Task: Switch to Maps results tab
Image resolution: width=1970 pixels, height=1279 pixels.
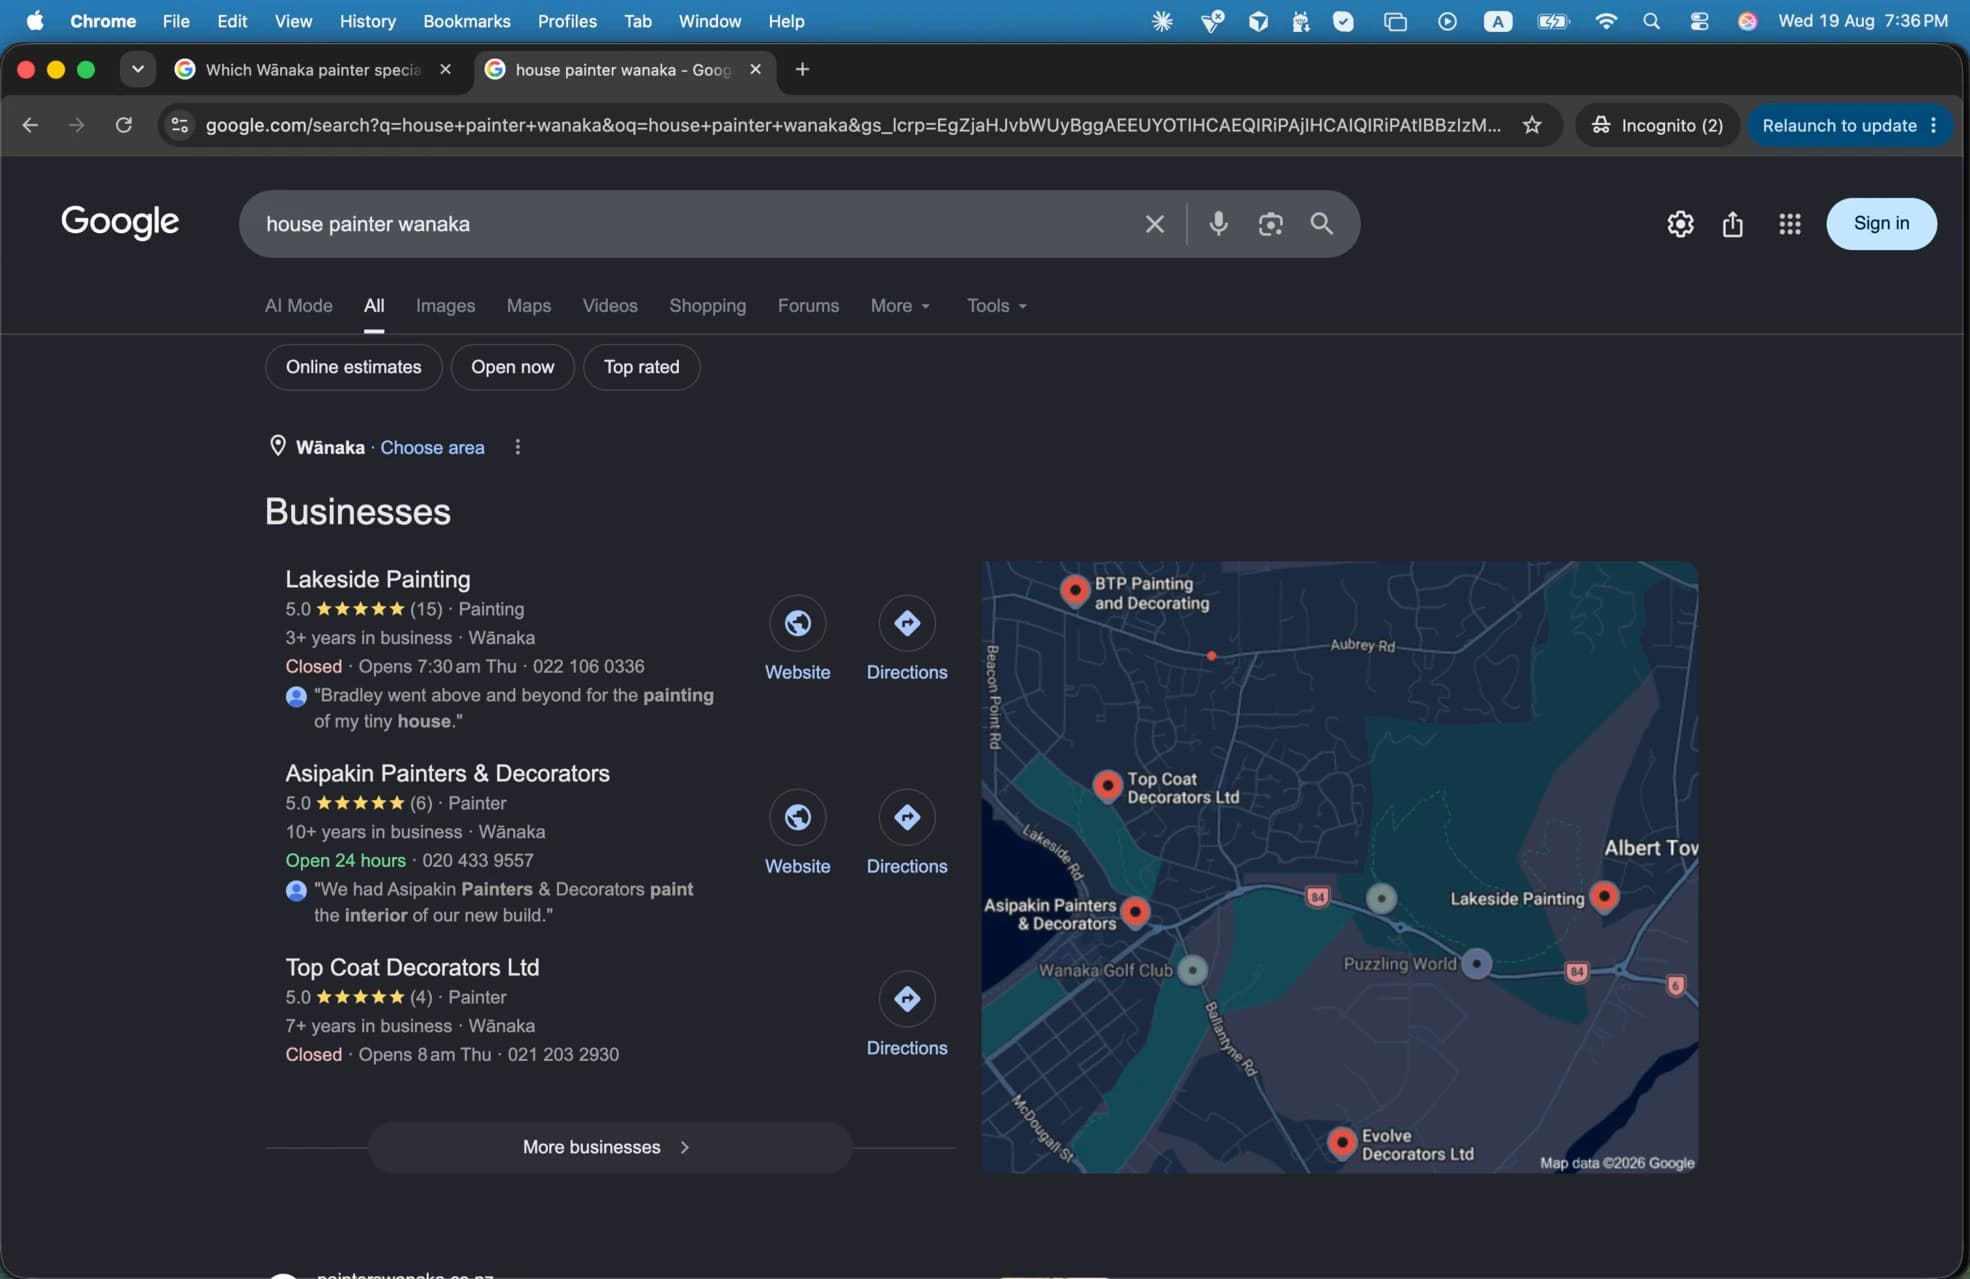Action: (x=528, y=306)
